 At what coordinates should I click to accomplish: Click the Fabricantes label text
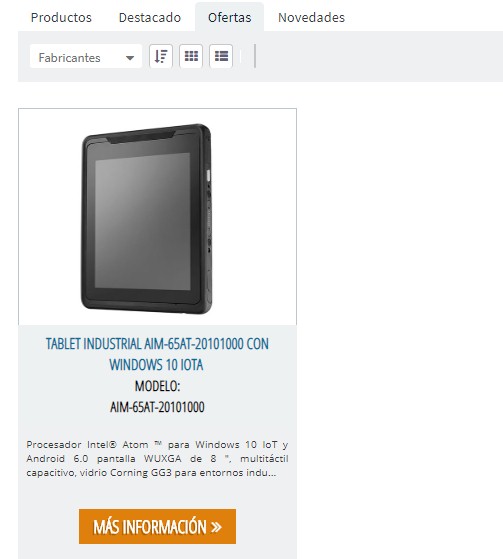pos(70,58)
